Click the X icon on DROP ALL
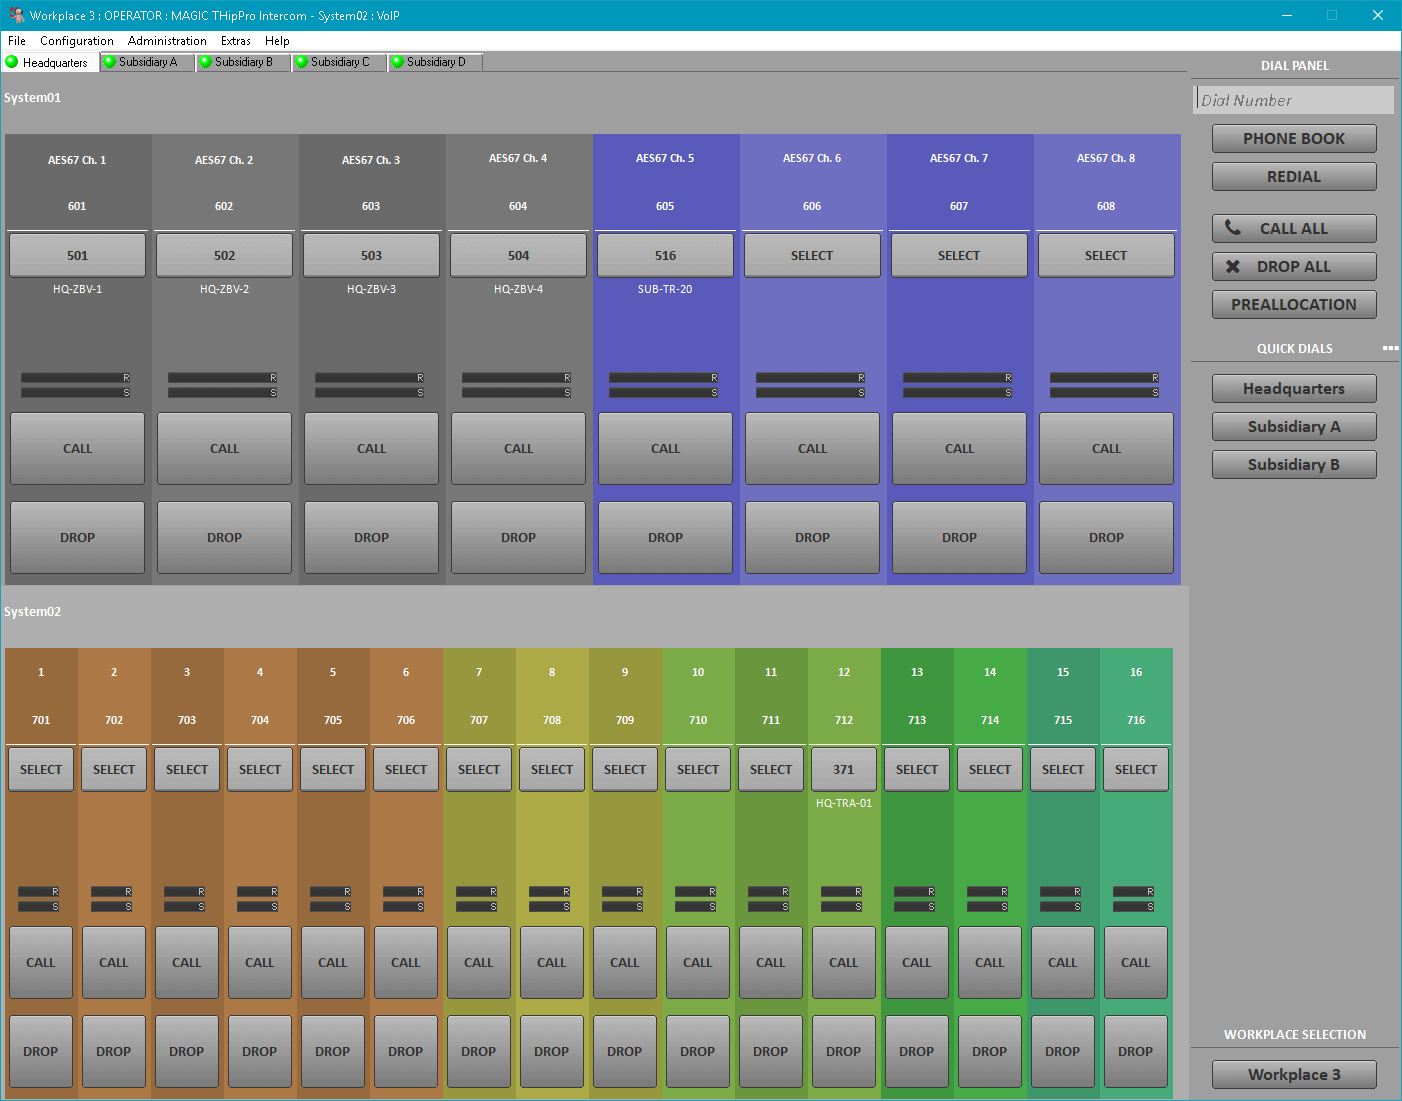Viewport: 1402px width, 1101px height. tap(1232, 266)
